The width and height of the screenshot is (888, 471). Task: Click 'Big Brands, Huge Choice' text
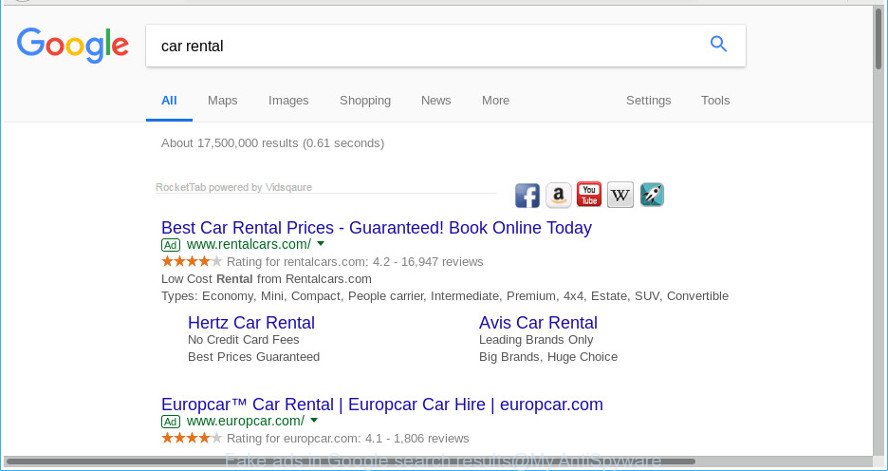pos(548,357)
